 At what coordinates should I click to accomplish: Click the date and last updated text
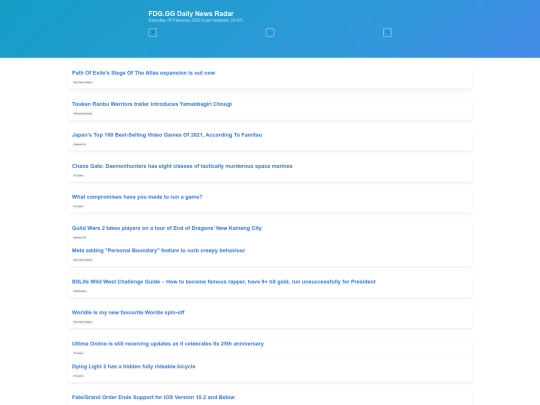coord(196,20)
